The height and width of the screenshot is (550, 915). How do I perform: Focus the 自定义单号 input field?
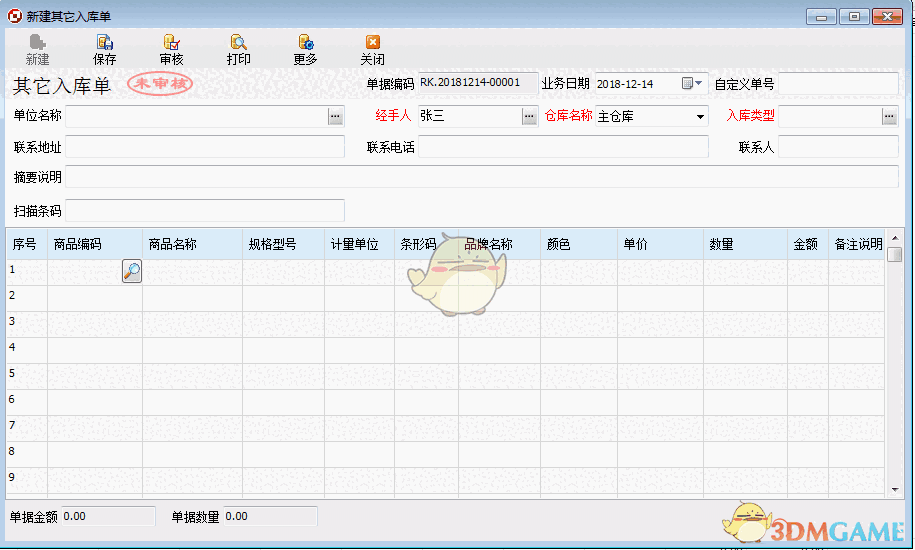pyautogui.click(x=838, y=83)
